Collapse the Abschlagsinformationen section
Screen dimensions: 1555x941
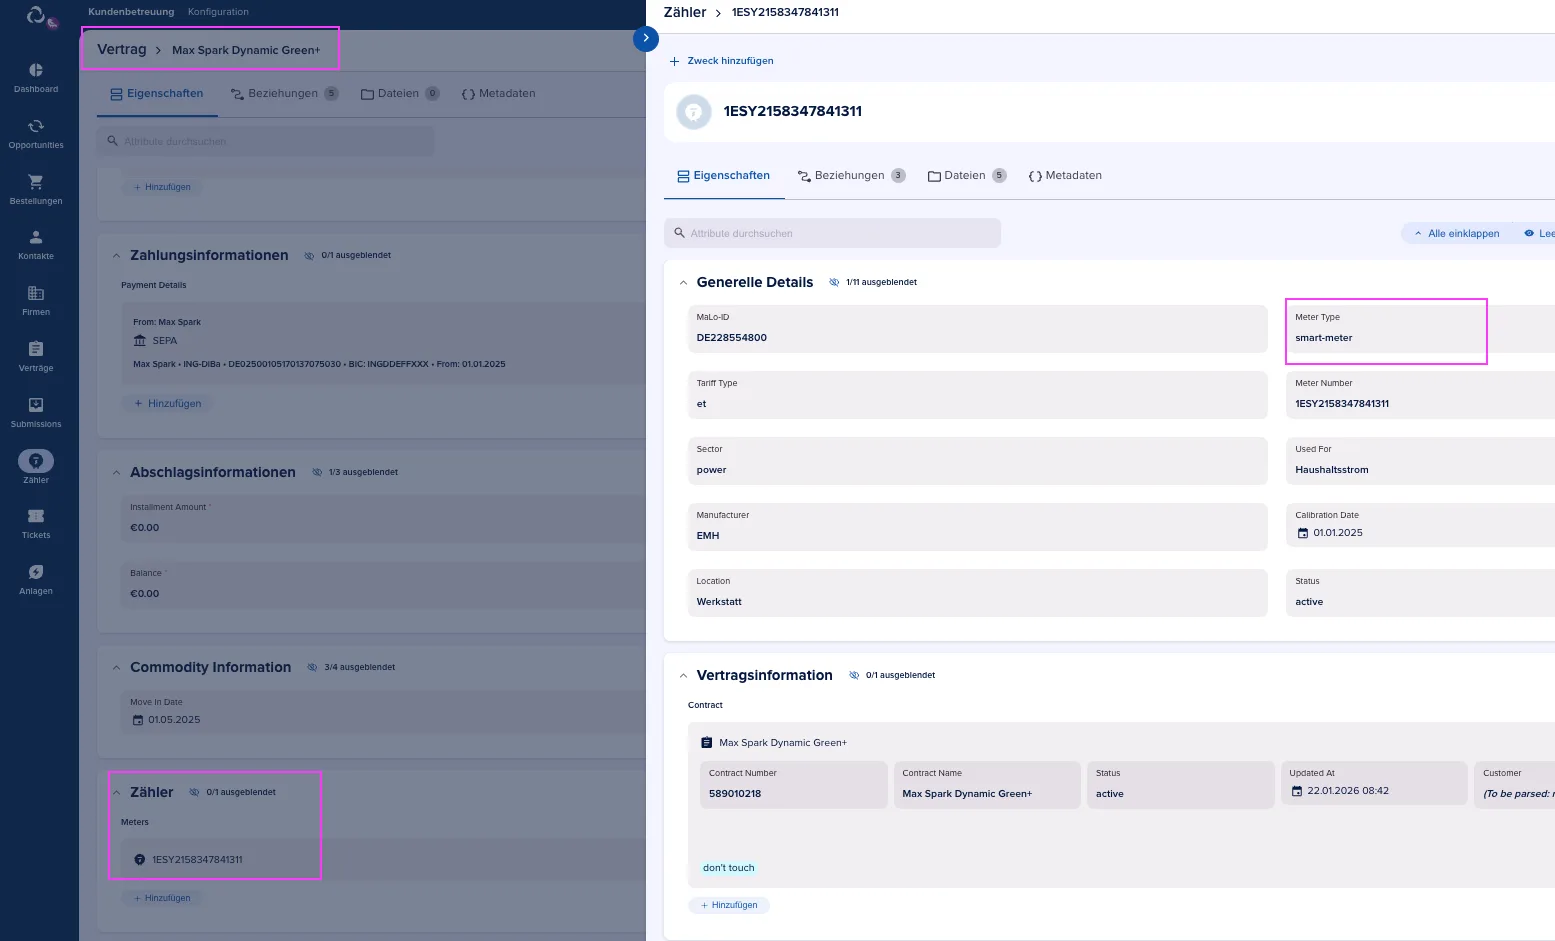pos(117,473)
